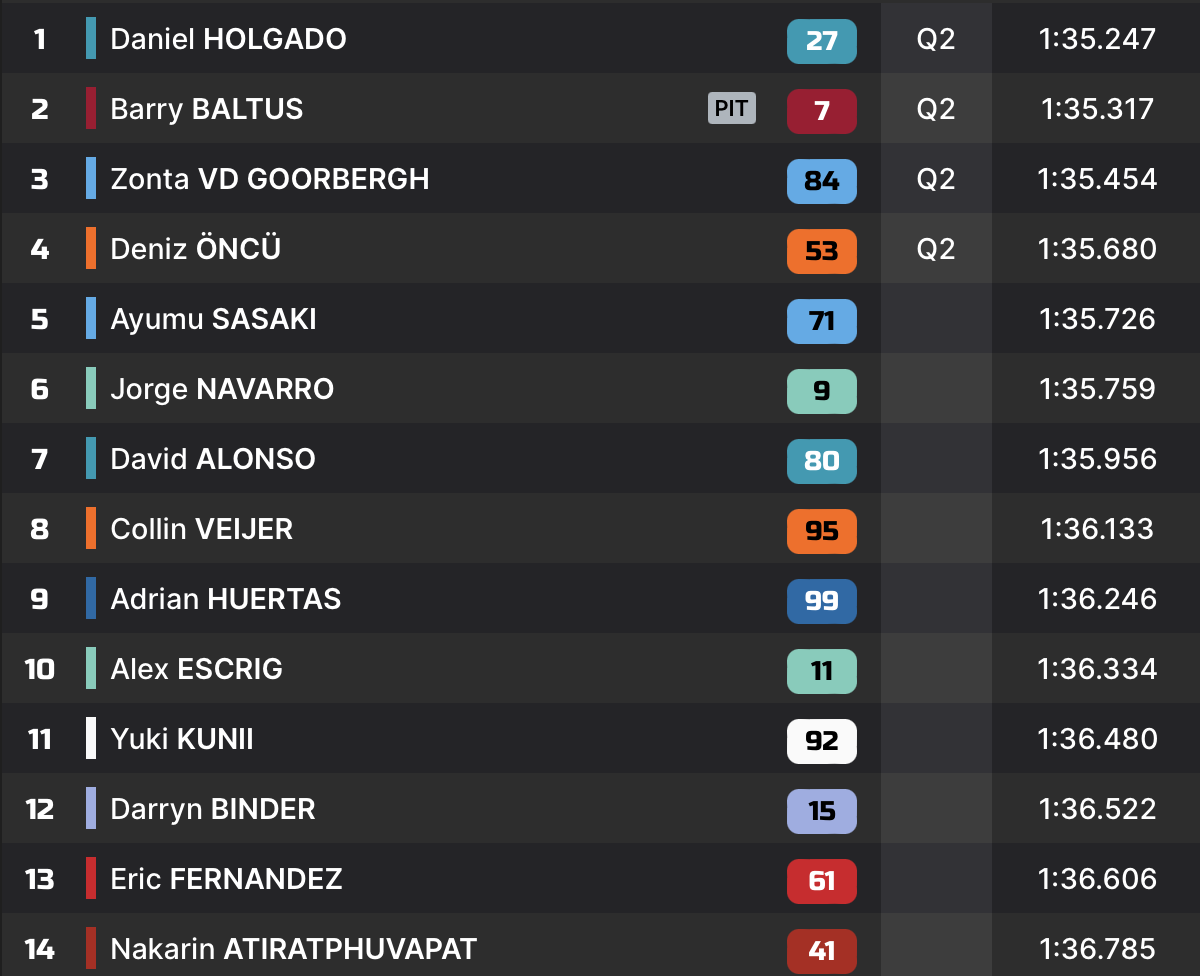Click Ayumu SASAKI's light blue team stripe
This screenshot has height=976, width=1200.
pos(91,319)
